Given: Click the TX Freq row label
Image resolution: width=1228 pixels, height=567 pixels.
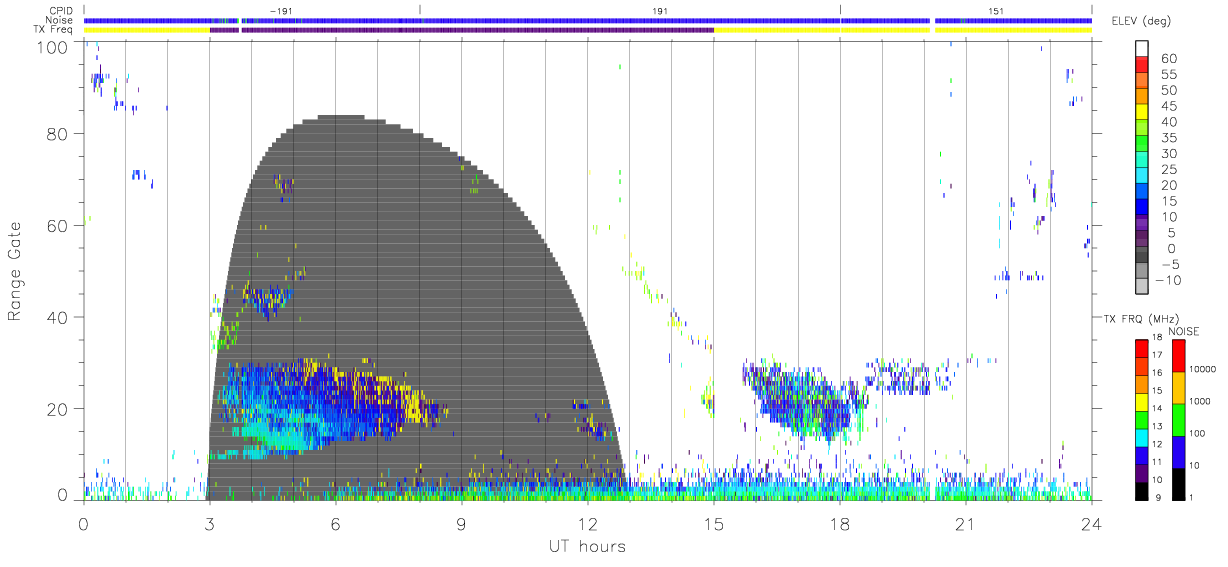Looking at the screenshot, I should [54, 30].
